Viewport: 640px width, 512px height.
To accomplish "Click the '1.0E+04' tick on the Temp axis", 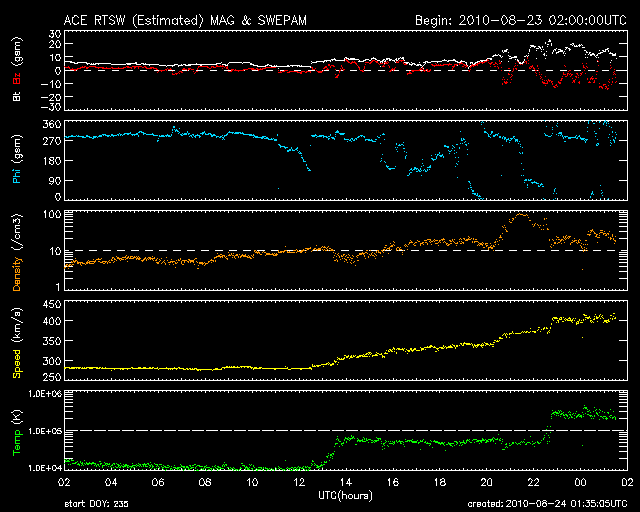I will click(x=45, y=468).
